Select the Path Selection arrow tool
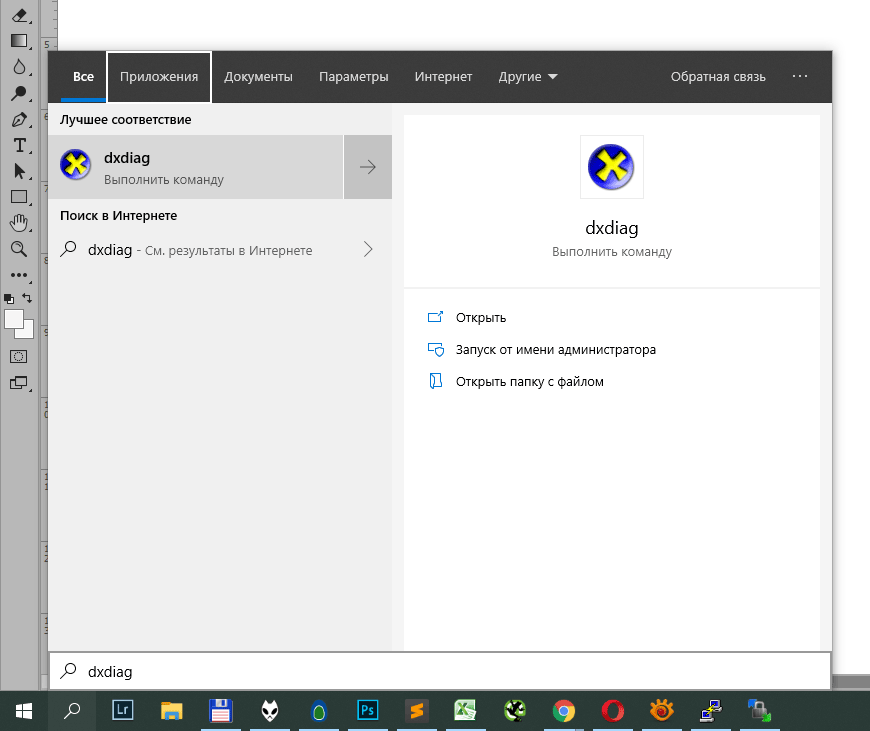 click(x=19, y=171)
